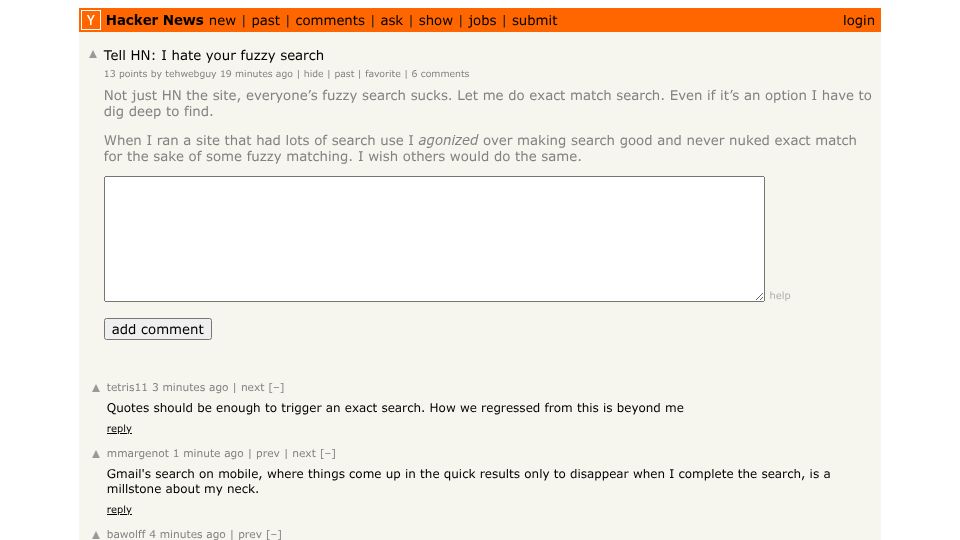This screenshot has height=540, width=960.
Task: Upvote bawolff's comment
Action: (x=96, y=535)
